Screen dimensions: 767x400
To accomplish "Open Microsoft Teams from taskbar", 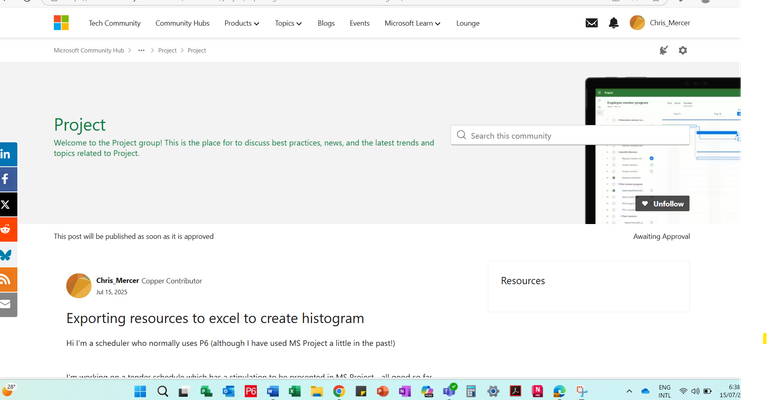I will [x=449, y=391].
